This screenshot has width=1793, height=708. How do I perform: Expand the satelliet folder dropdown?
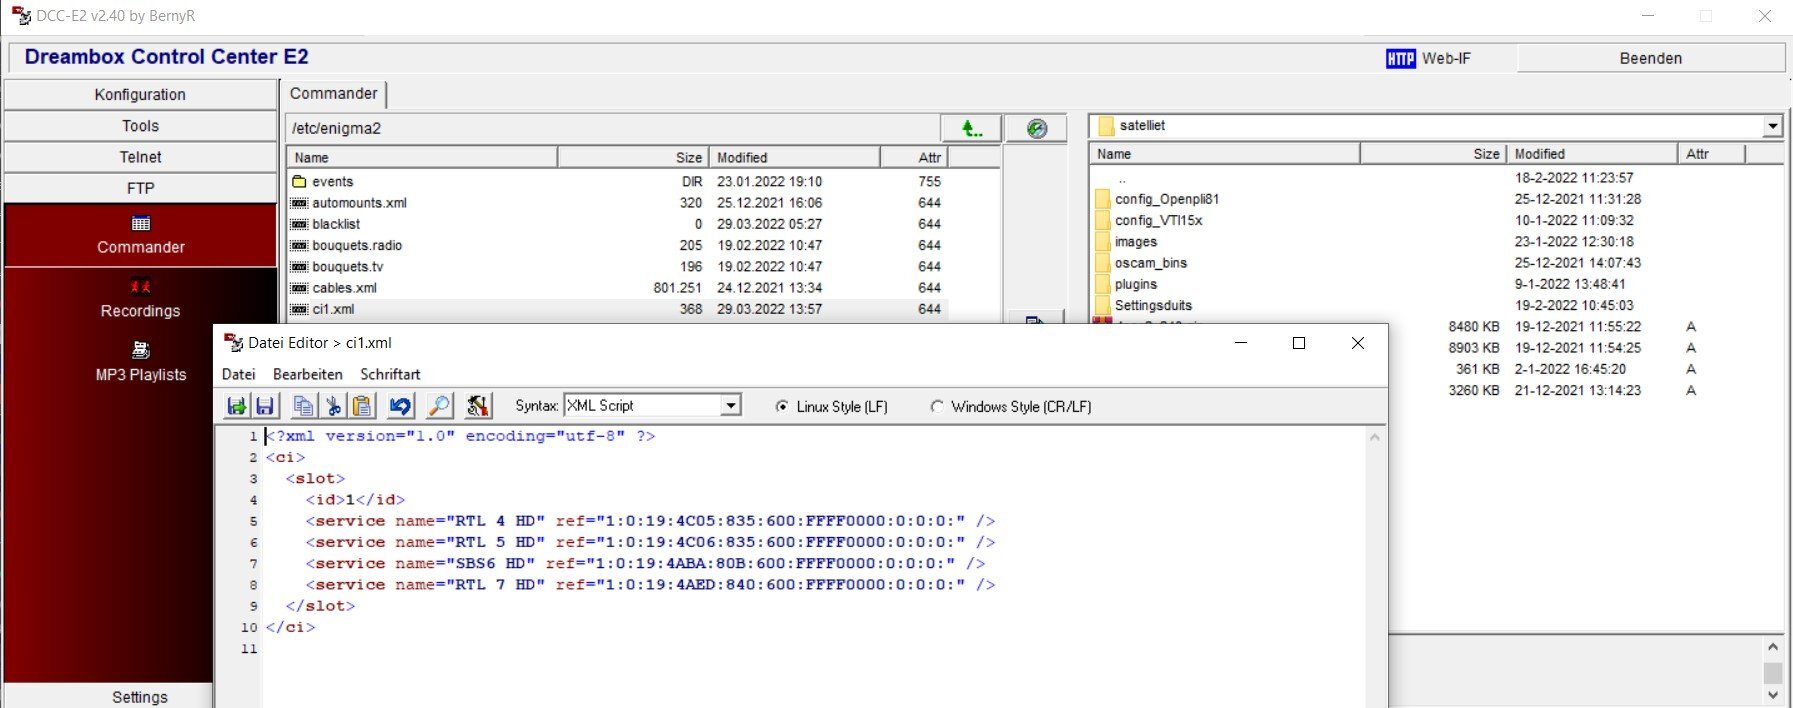click(1772, 126)
